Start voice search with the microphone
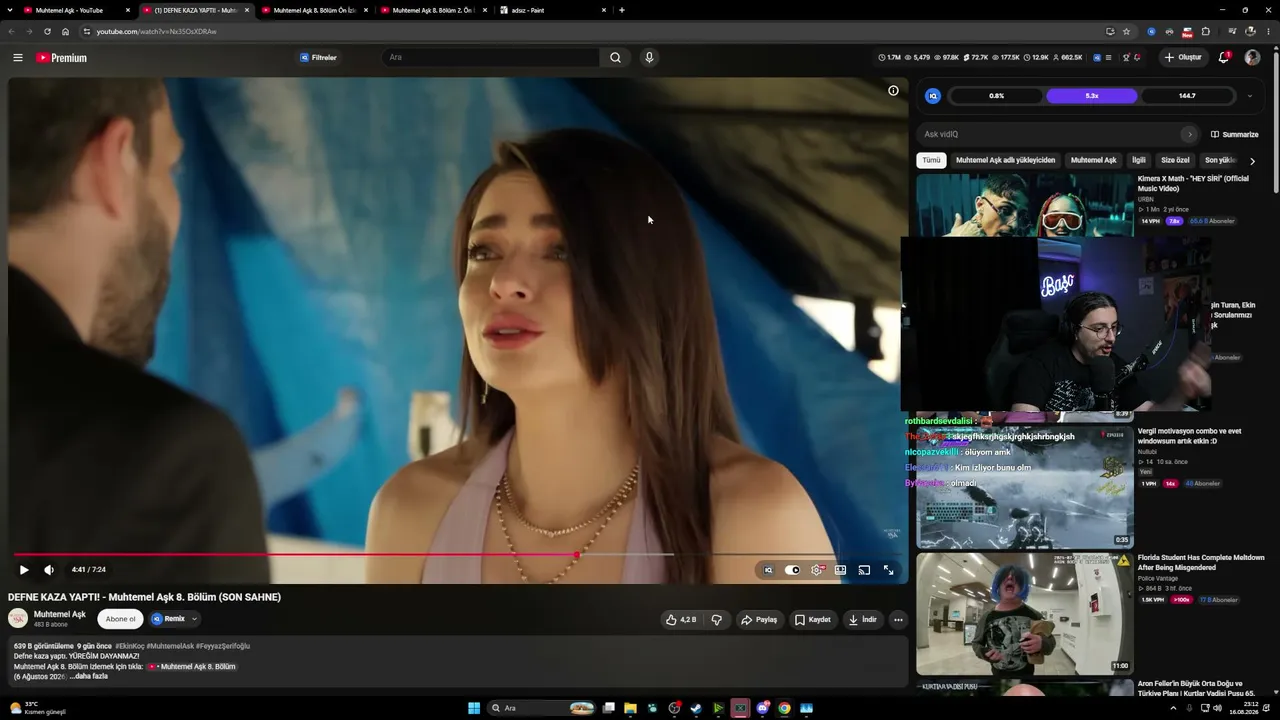1280x720 pixels. 649,57
